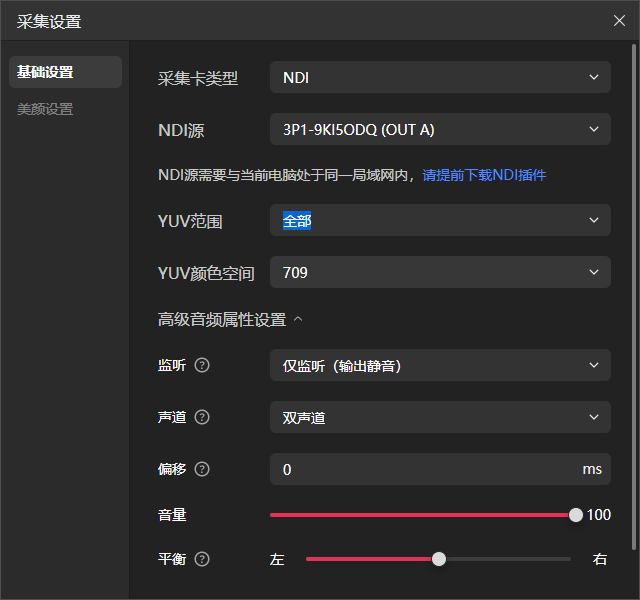Click the 请提前下载NDI插件 link
640x600 pixels.
[484, 175]
